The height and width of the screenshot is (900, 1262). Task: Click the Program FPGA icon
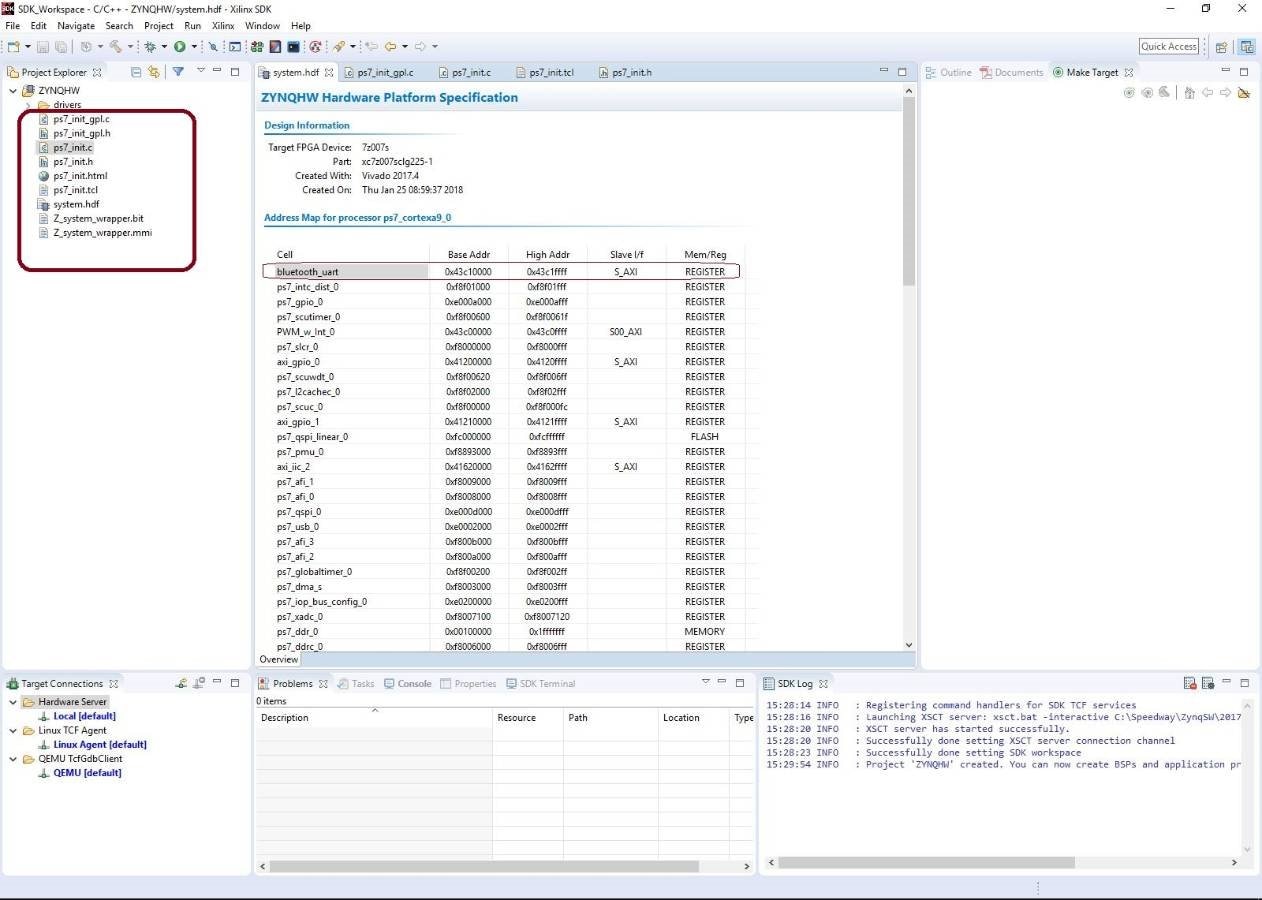tap(257, 46)
